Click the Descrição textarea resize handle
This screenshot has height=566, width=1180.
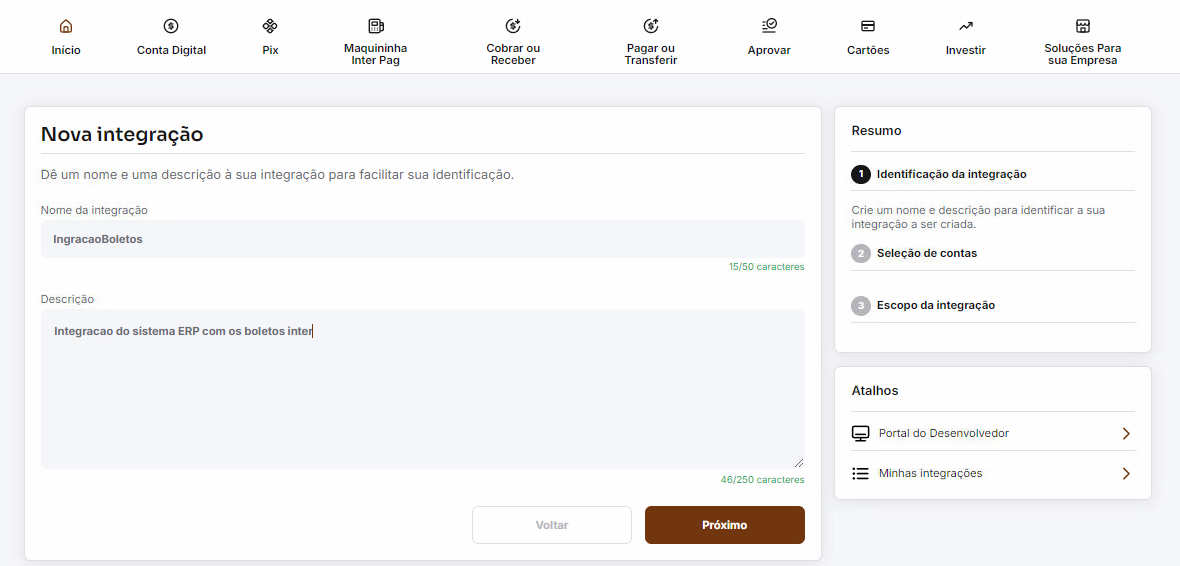799,463
